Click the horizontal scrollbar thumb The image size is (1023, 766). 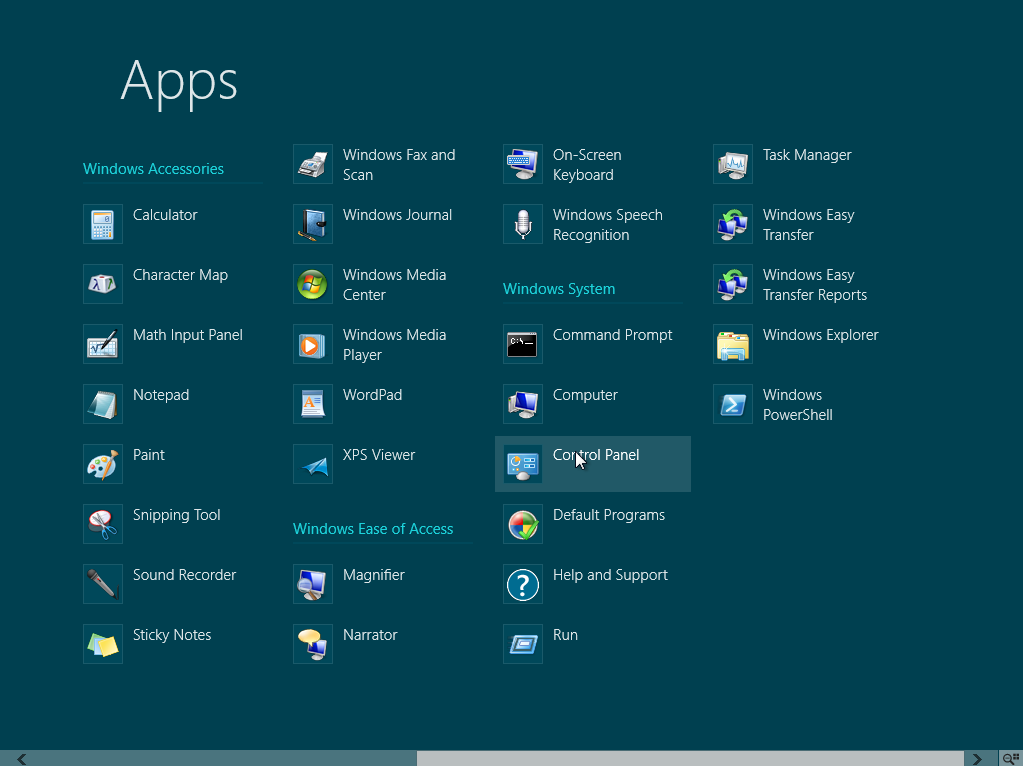pyautogui.click(x=690, y=758)
